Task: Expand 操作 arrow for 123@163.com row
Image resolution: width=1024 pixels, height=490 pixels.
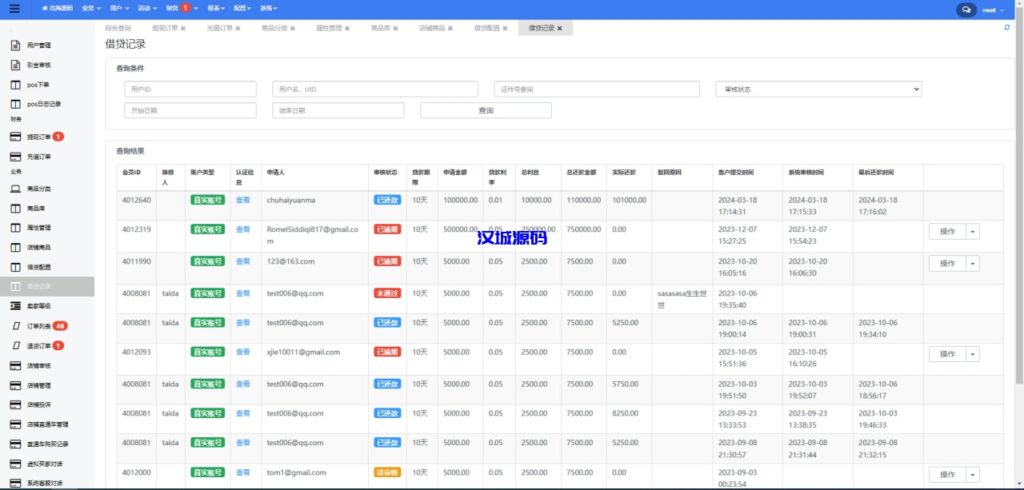Action: pyautogui.click(x=973, y=263)
